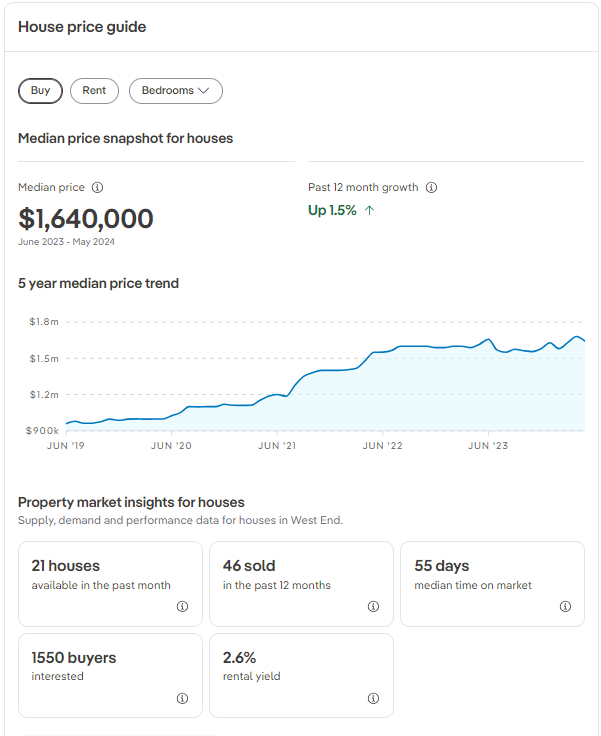Open info icon in 21 houses card
The image size is (601, 736).
pos(182,607)
